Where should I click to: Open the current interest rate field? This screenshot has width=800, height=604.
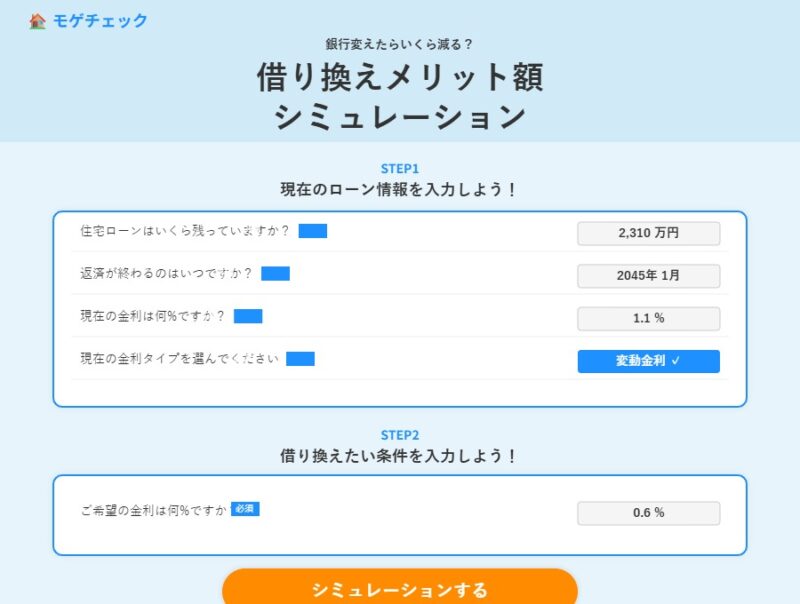tap(648, 318)
